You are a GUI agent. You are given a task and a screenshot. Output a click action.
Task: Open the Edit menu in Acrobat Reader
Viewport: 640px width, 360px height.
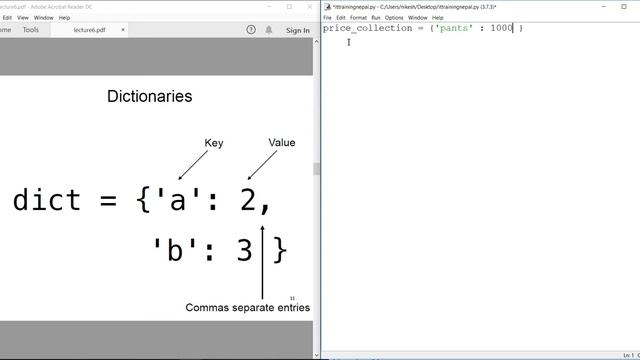coord(7,18)
